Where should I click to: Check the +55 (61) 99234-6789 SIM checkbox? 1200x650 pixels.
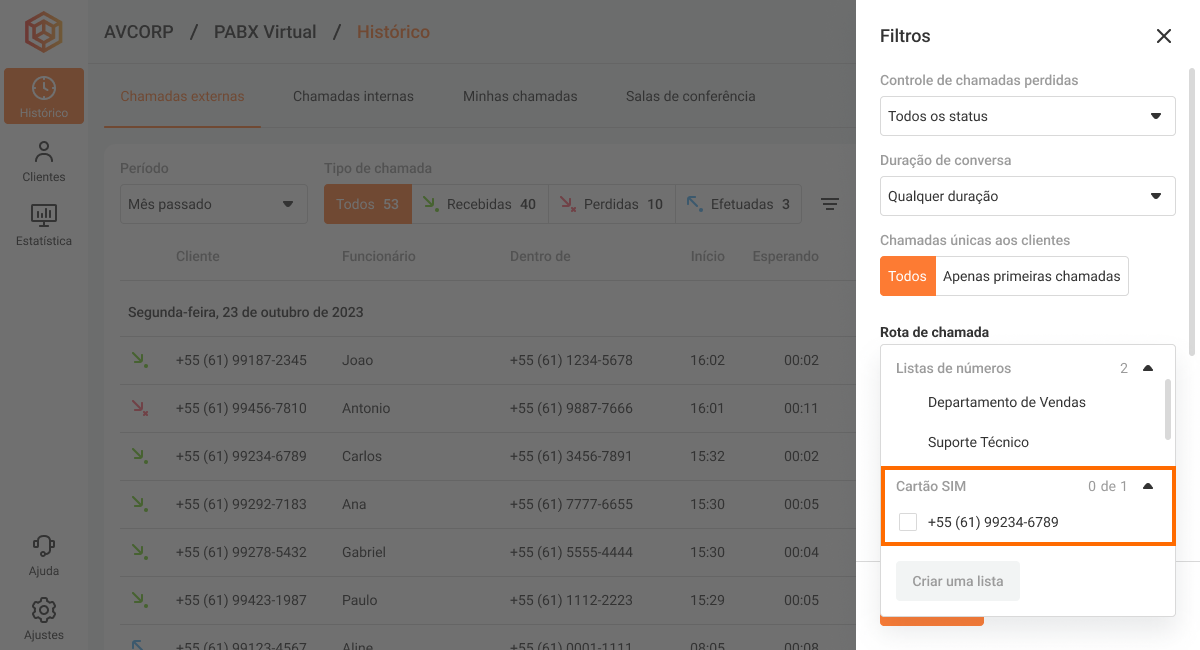tap(908, 522)
